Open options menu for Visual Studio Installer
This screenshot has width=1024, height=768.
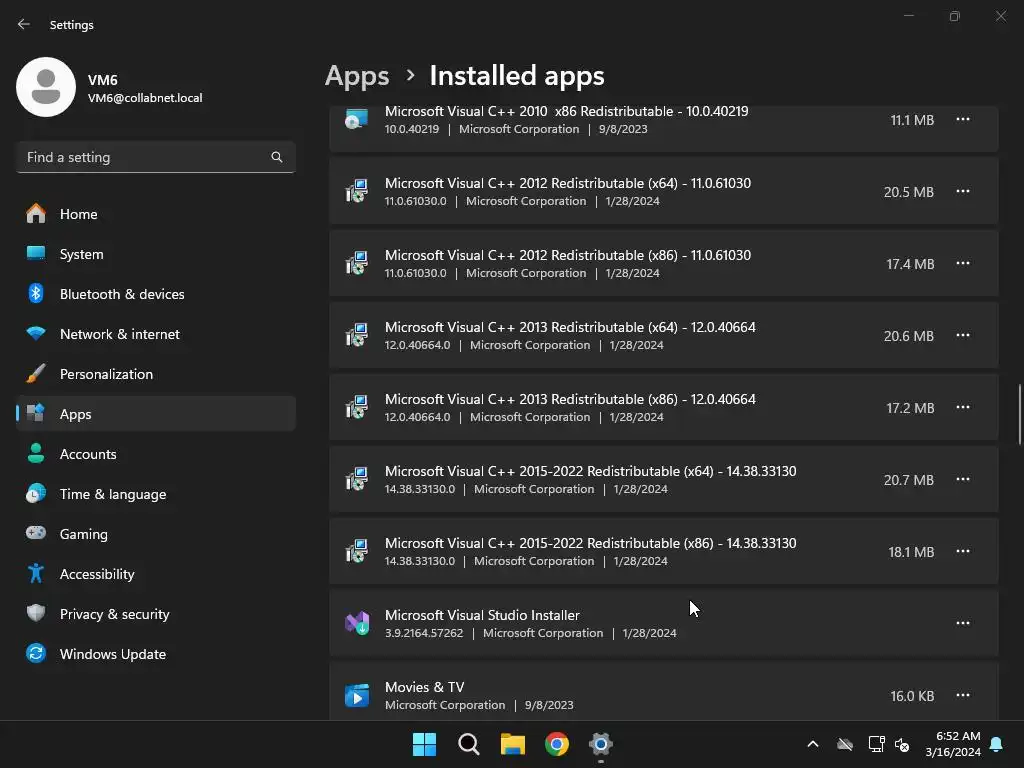(x=963, y=623)
